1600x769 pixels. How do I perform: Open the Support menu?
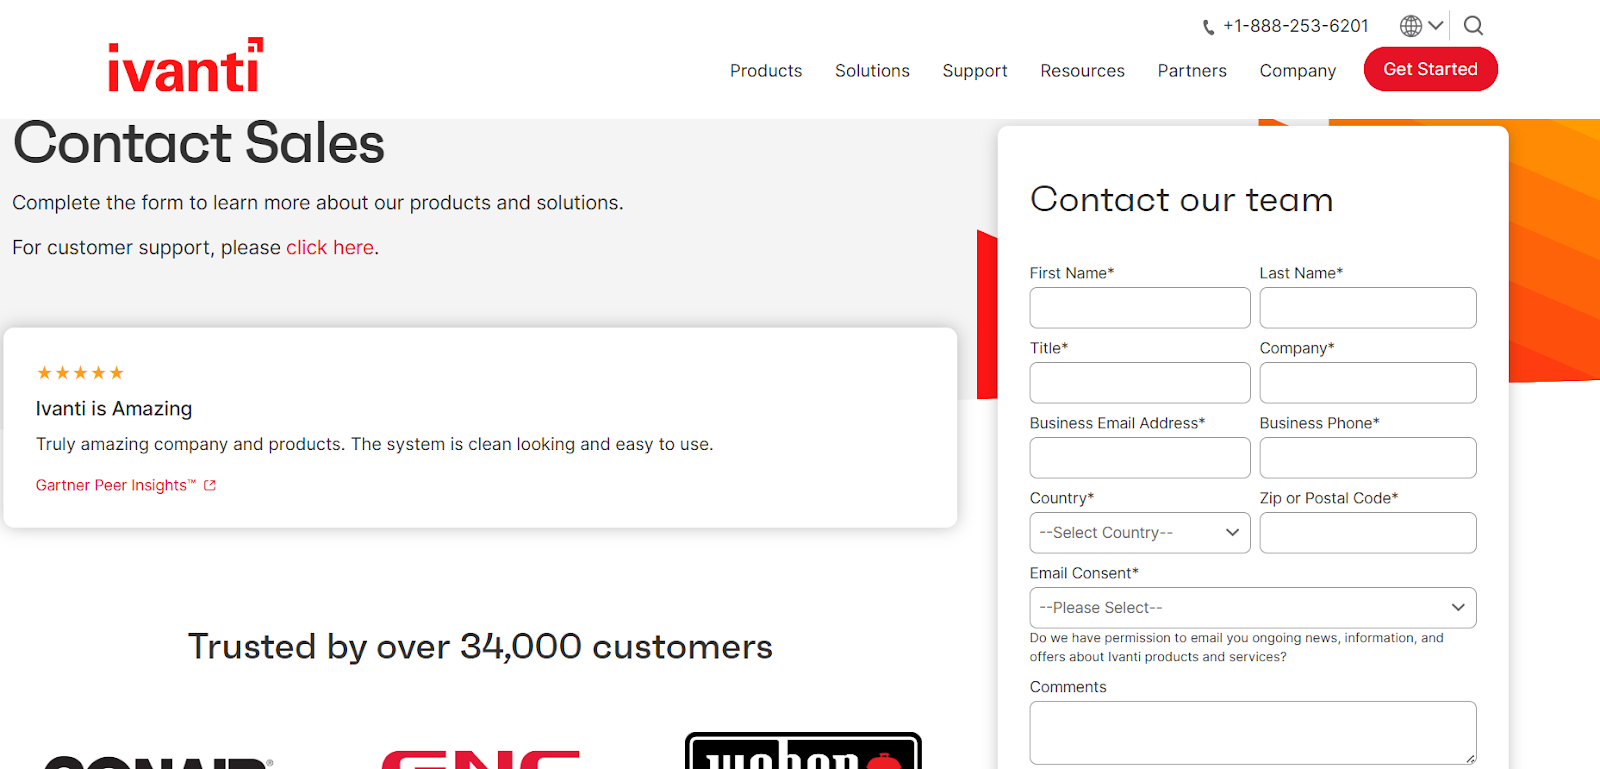point(975,71)
